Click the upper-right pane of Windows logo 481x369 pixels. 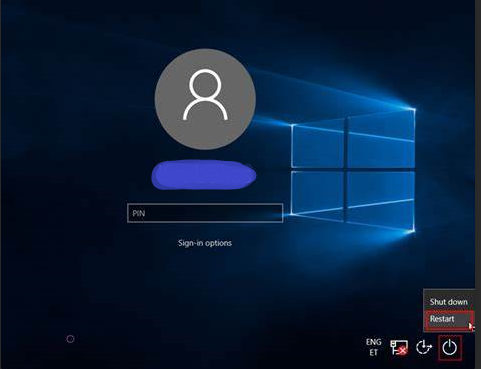tap(381, 138)
